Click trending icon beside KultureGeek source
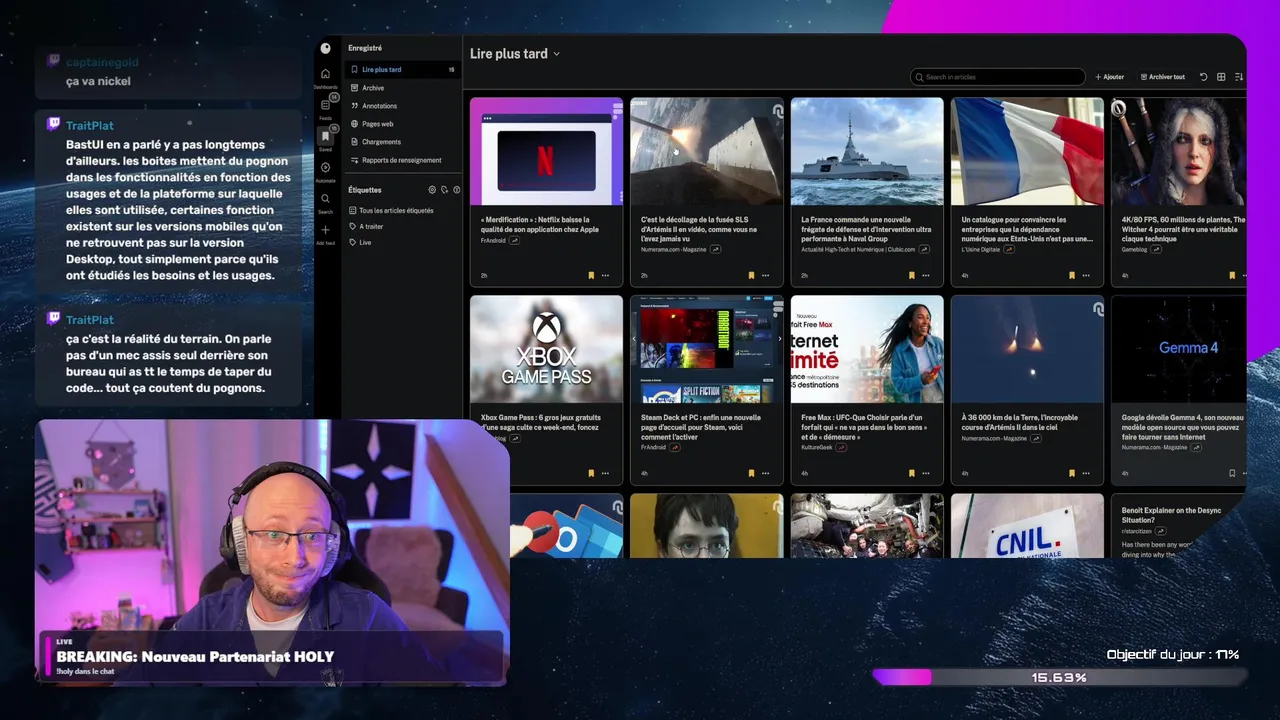 point(843,447)
